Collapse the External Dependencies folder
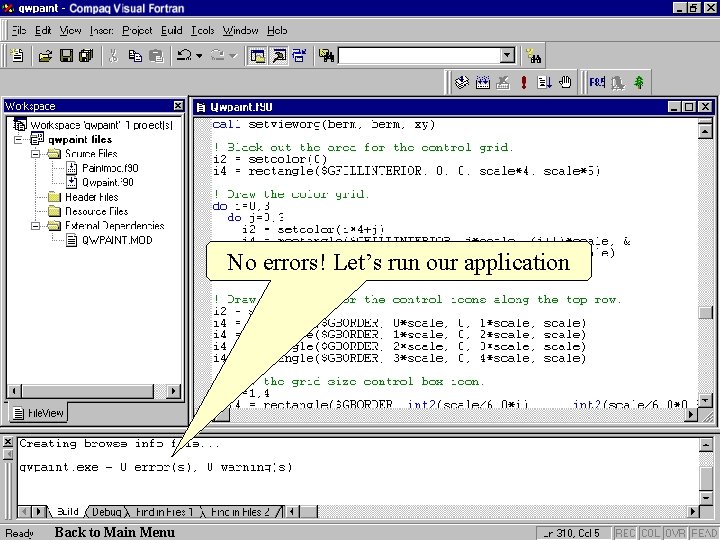 (35, 226)
